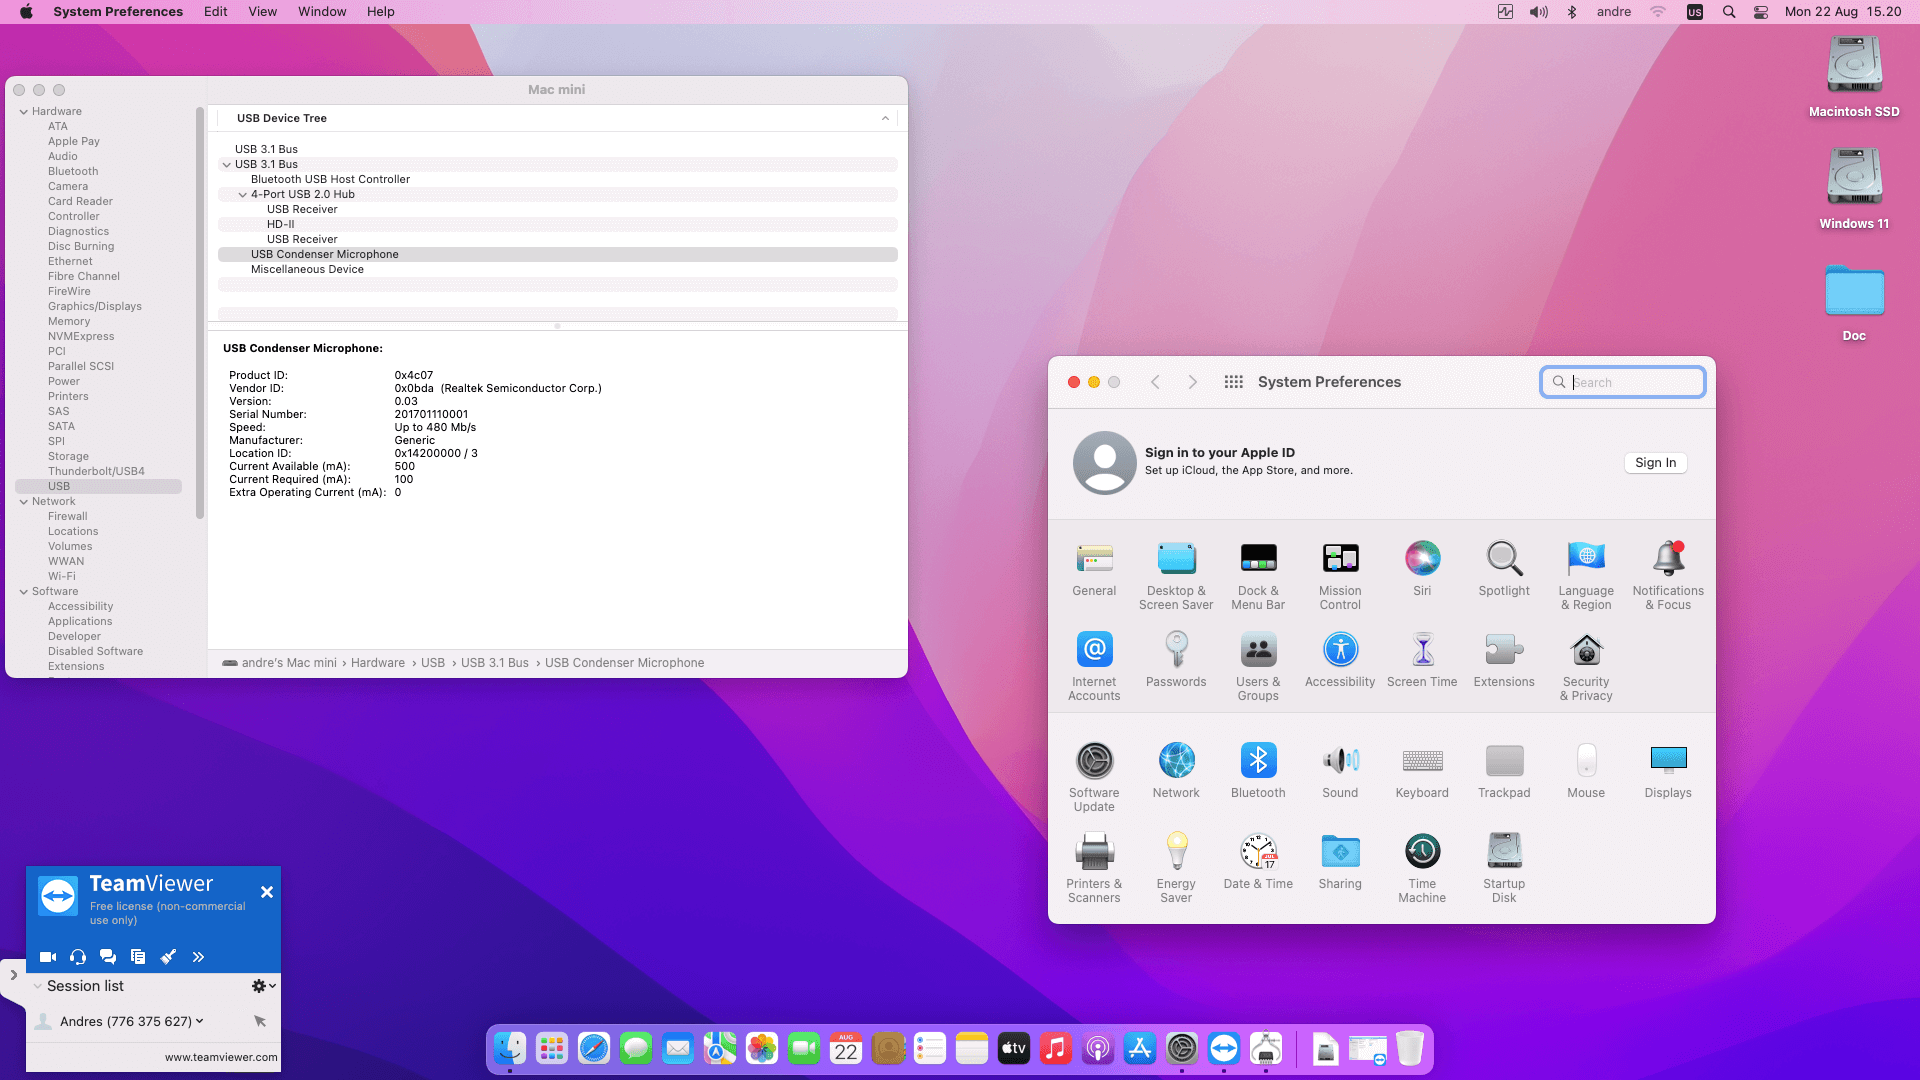Open the Window menu

[x=321, y=12]
